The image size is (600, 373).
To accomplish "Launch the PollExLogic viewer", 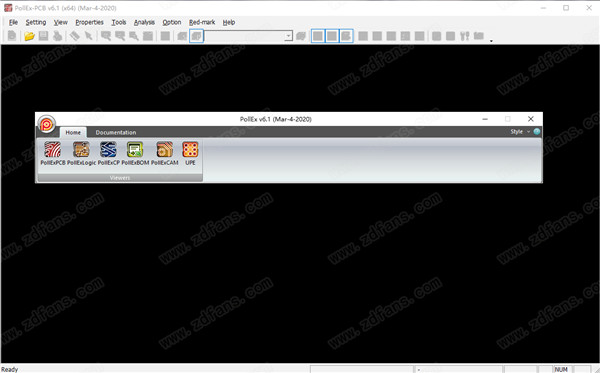I will (81, 153).
